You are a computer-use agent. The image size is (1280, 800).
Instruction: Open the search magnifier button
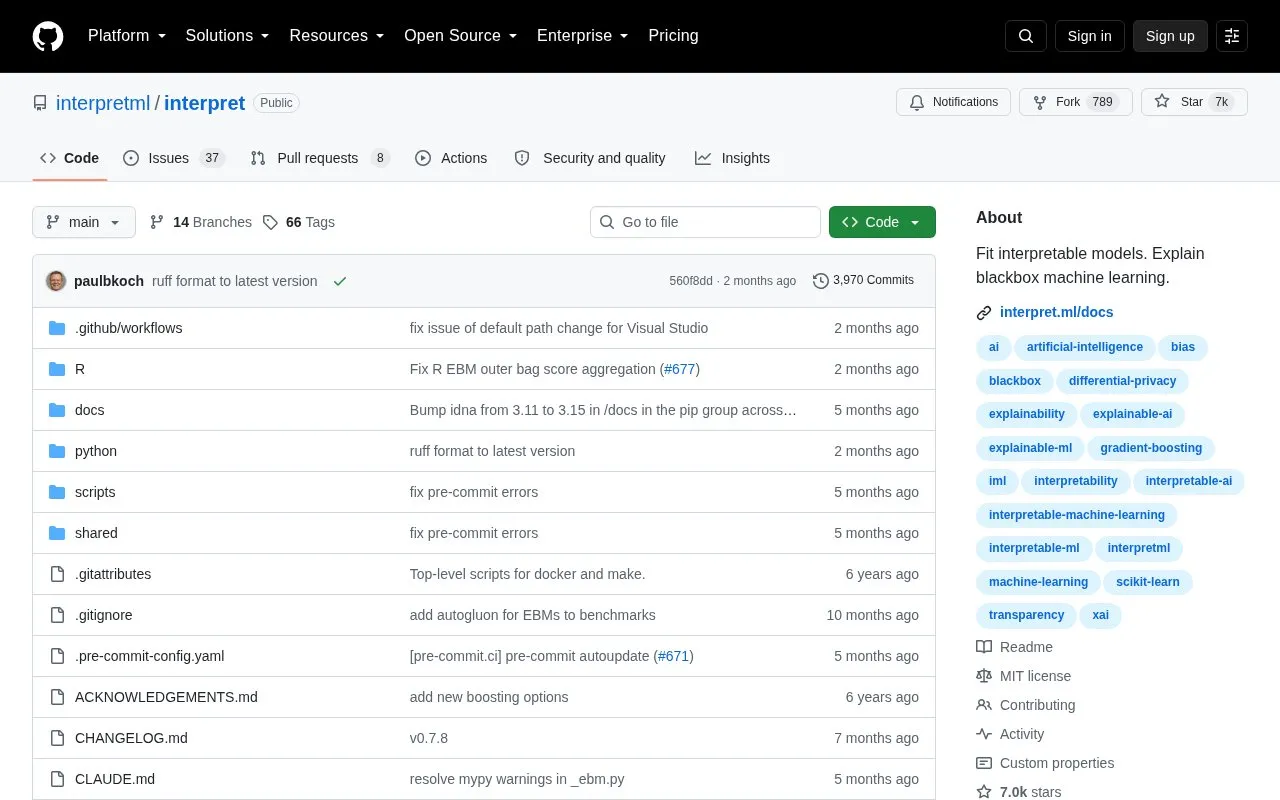pyautogui.click(x=1026, y=36)
